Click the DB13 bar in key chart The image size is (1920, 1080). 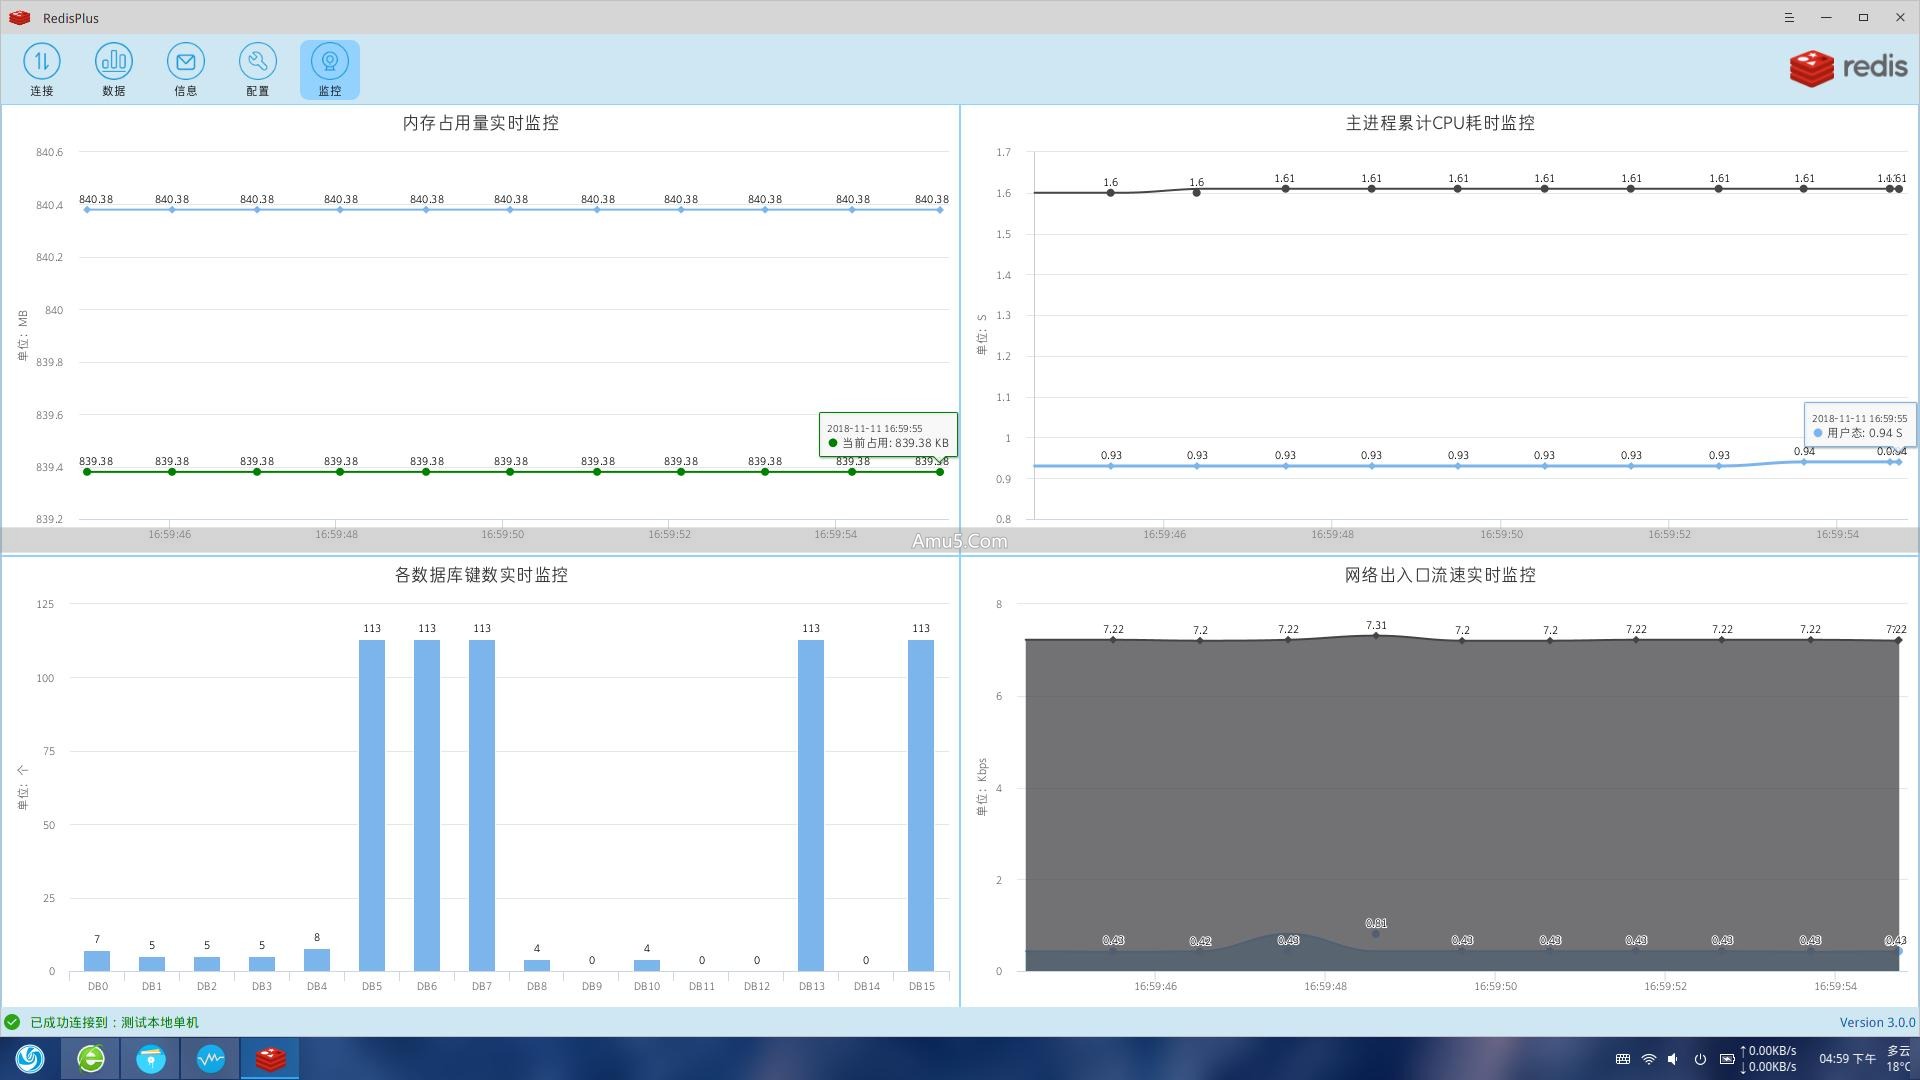pyautogui.click(x=811, y=805)
